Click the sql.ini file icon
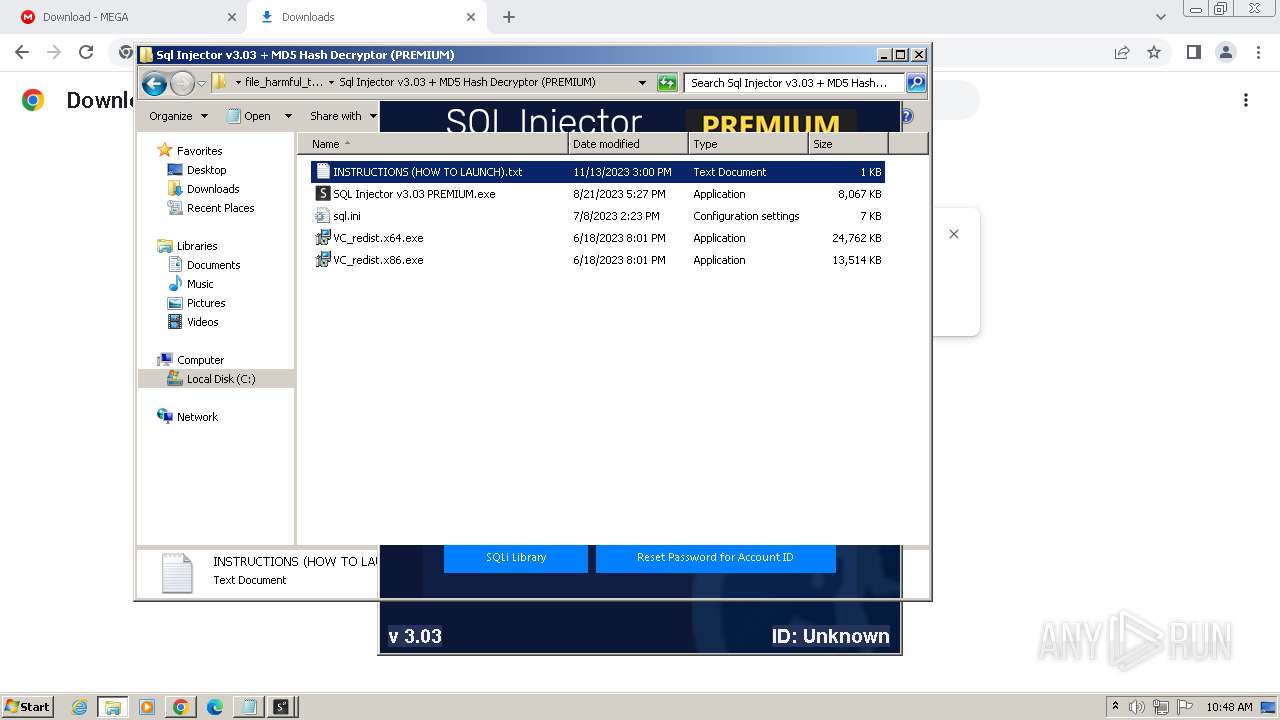 tap(322, 216)
